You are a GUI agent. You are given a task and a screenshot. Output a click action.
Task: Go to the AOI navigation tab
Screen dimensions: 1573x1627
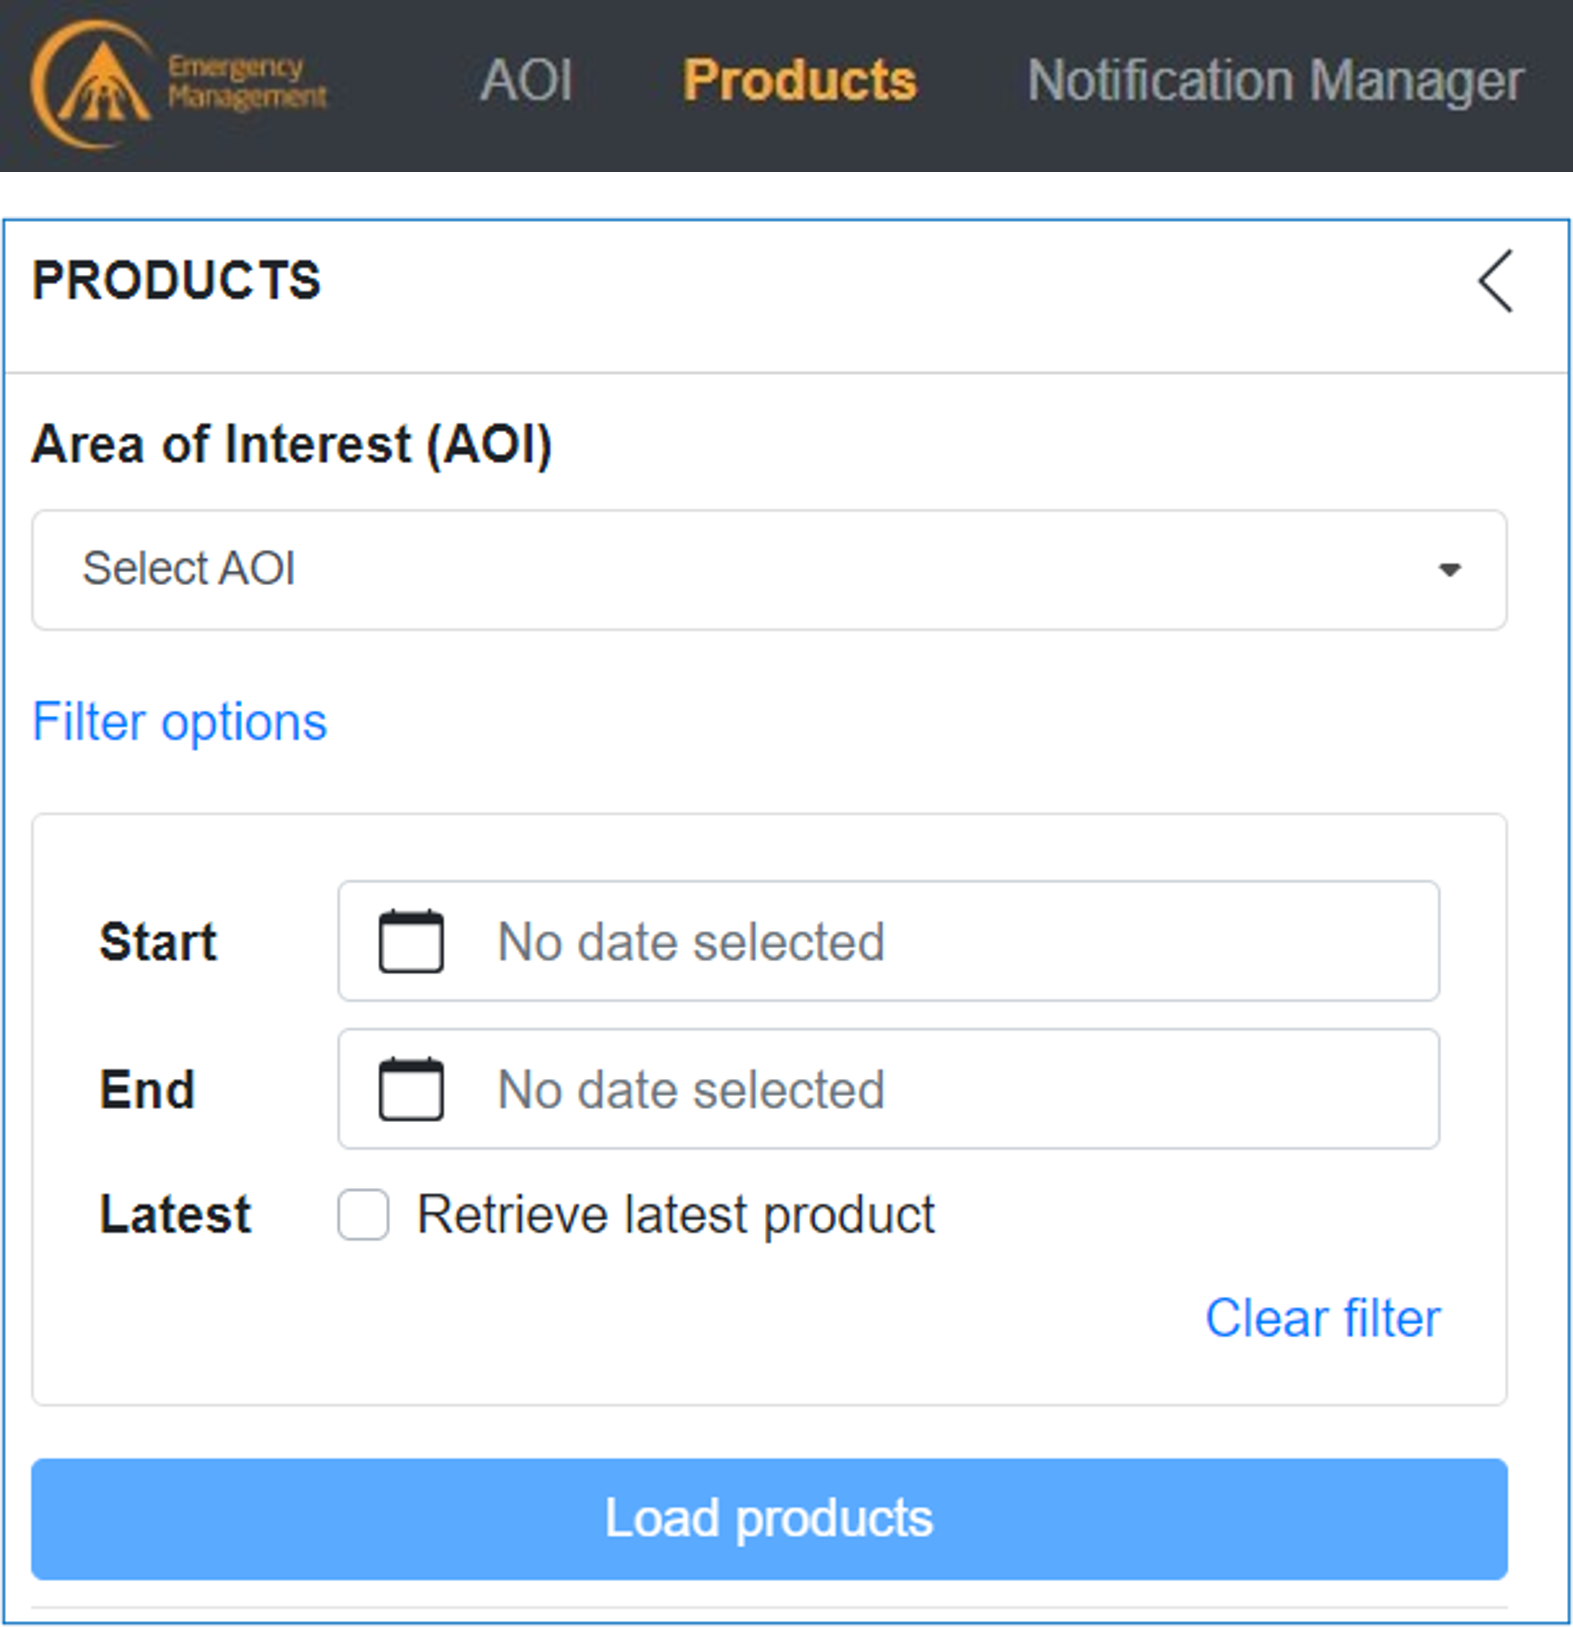click(x=526, y=80)
